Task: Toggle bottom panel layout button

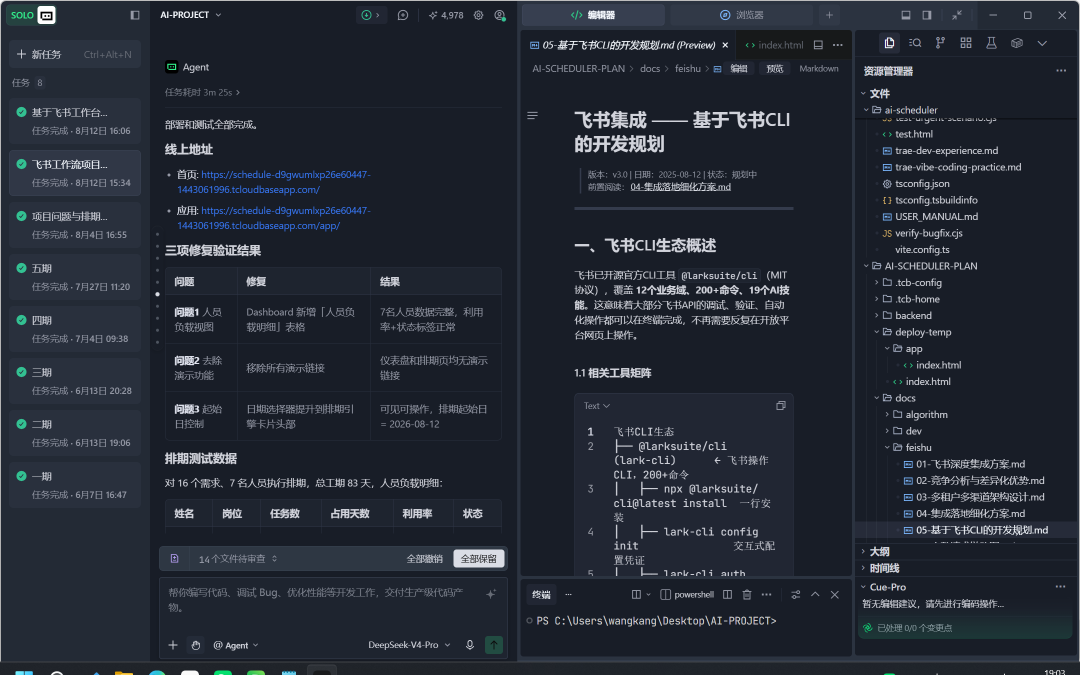Action: pyautogui.click(x=906, y=15)
